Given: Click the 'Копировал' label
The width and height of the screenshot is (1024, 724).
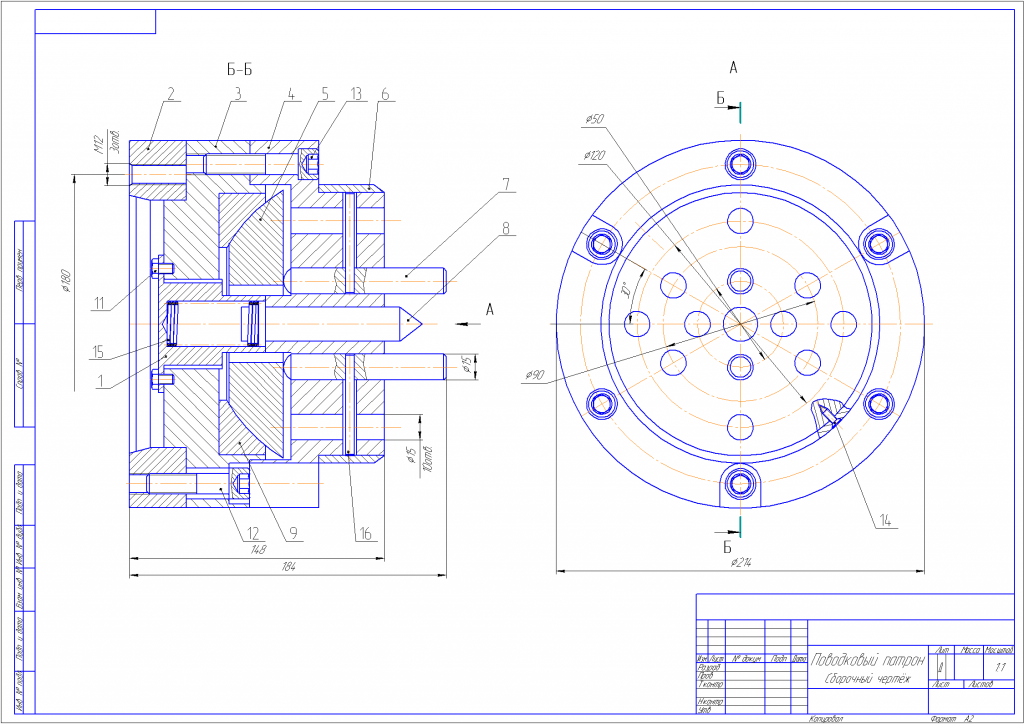Looking at the screenshot, I should tap(825, 719).
